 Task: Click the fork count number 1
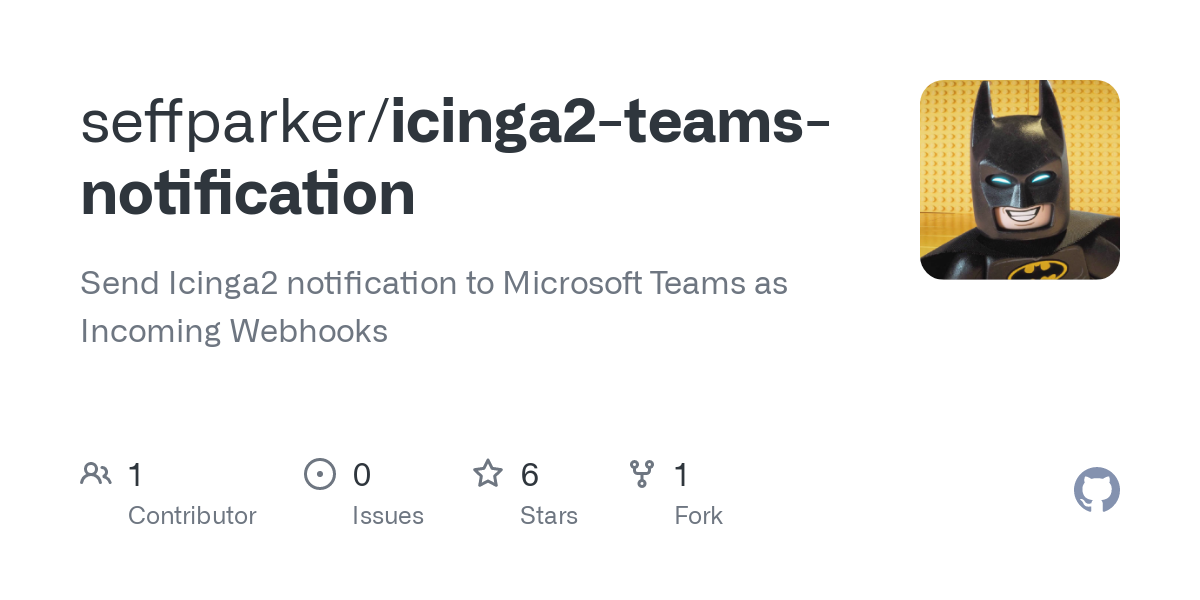(x=682, y=474)
